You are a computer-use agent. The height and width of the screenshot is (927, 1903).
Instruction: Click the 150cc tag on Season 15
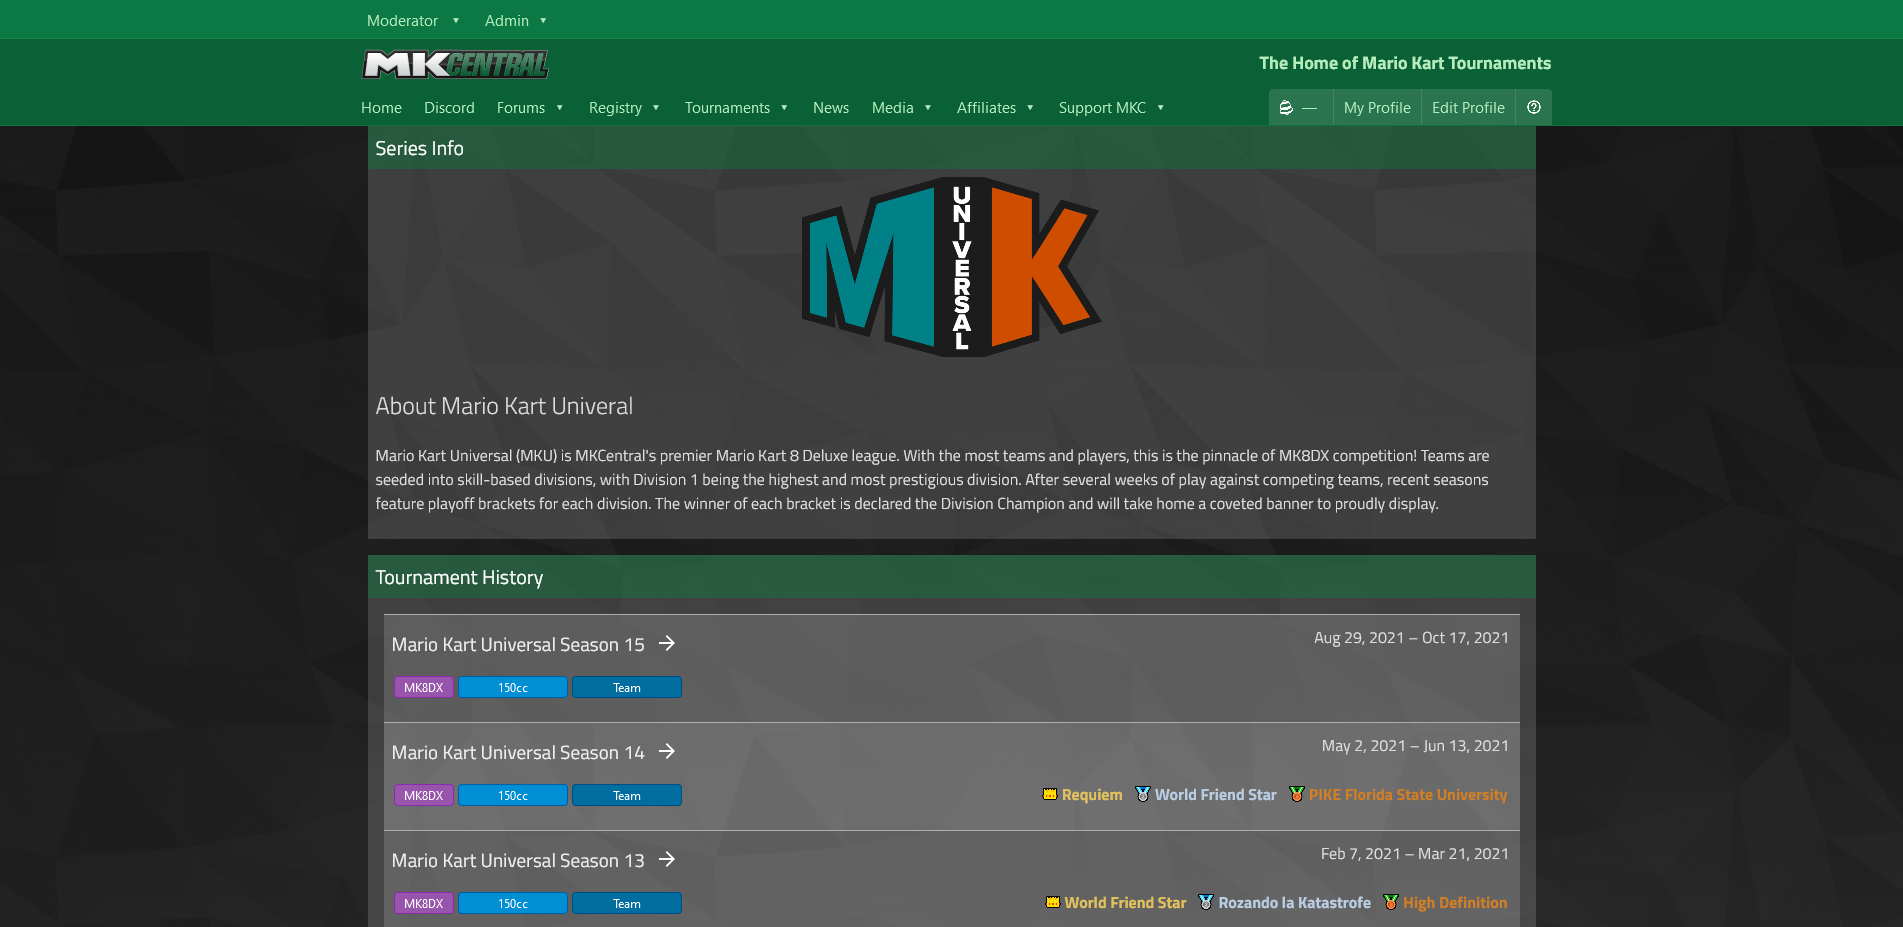pos(513,687)
